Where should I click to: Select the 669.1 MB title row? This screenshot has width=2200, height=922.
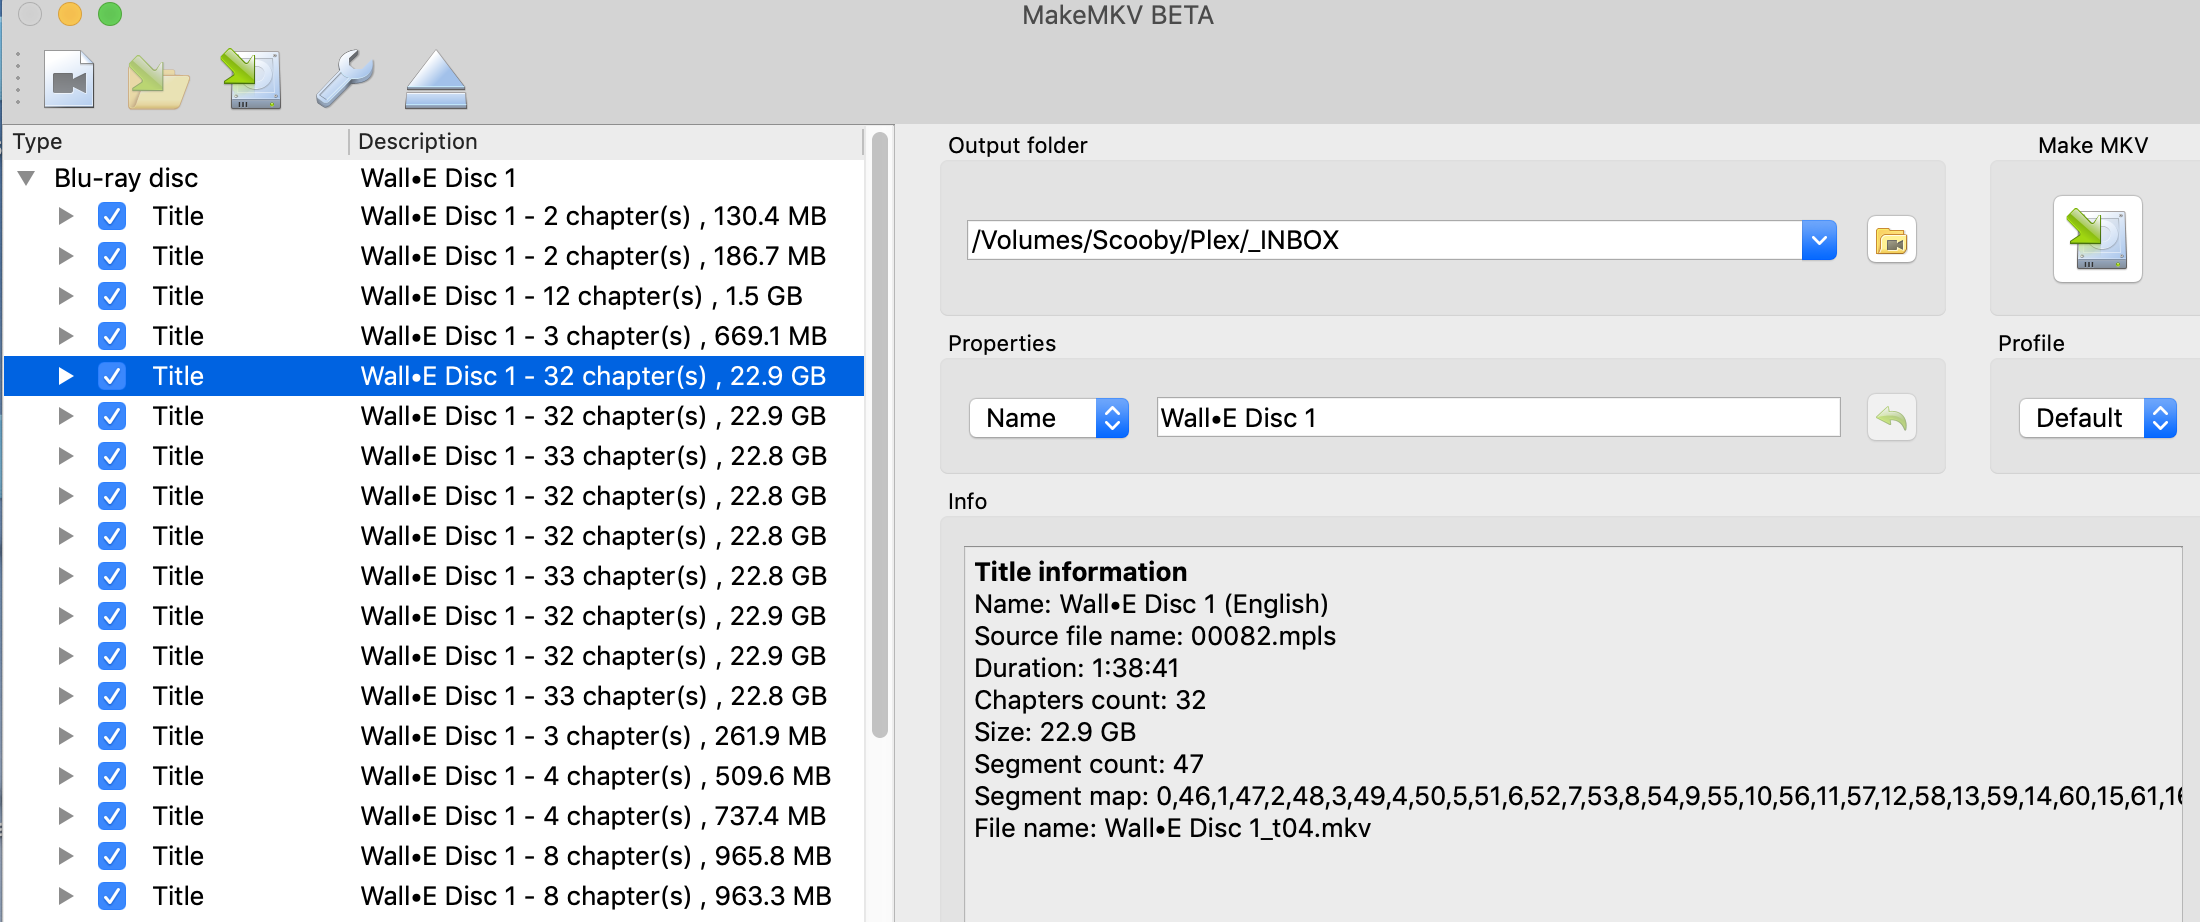[x=434, y=336]
